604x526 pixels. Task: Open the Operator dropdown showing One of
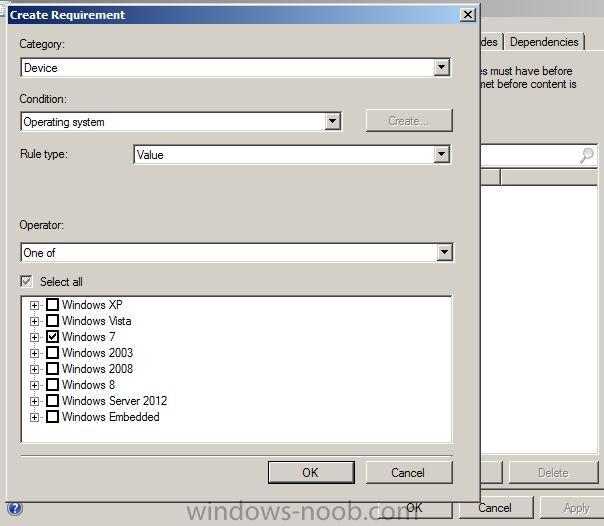click(237, 253)
